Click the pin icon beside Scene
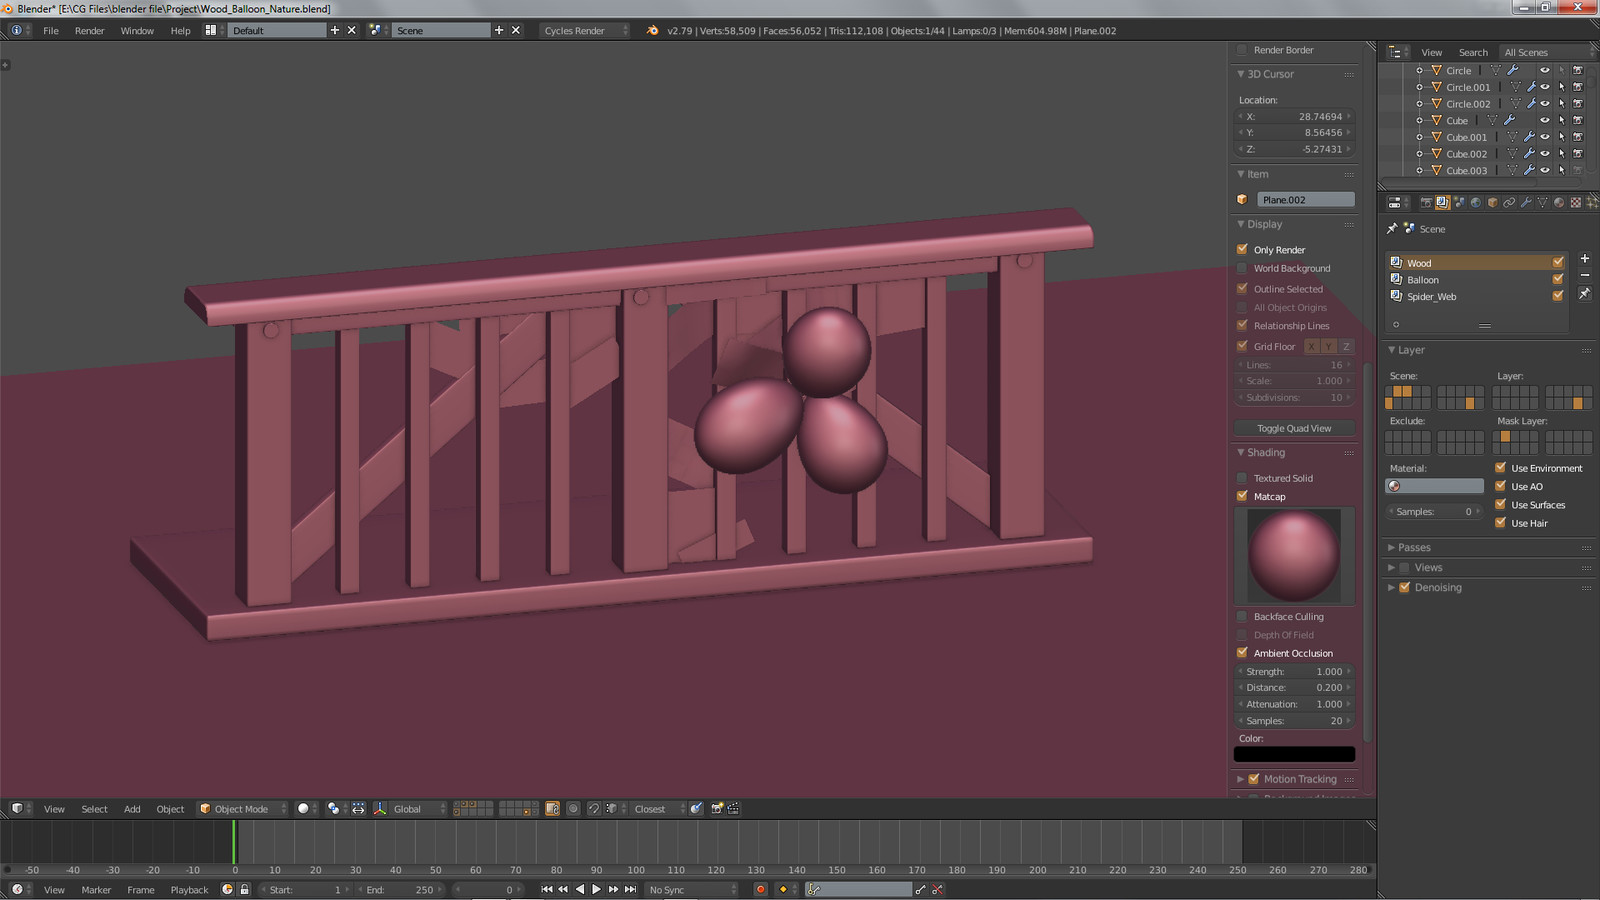1600x900 pixels. [1392, 229]
